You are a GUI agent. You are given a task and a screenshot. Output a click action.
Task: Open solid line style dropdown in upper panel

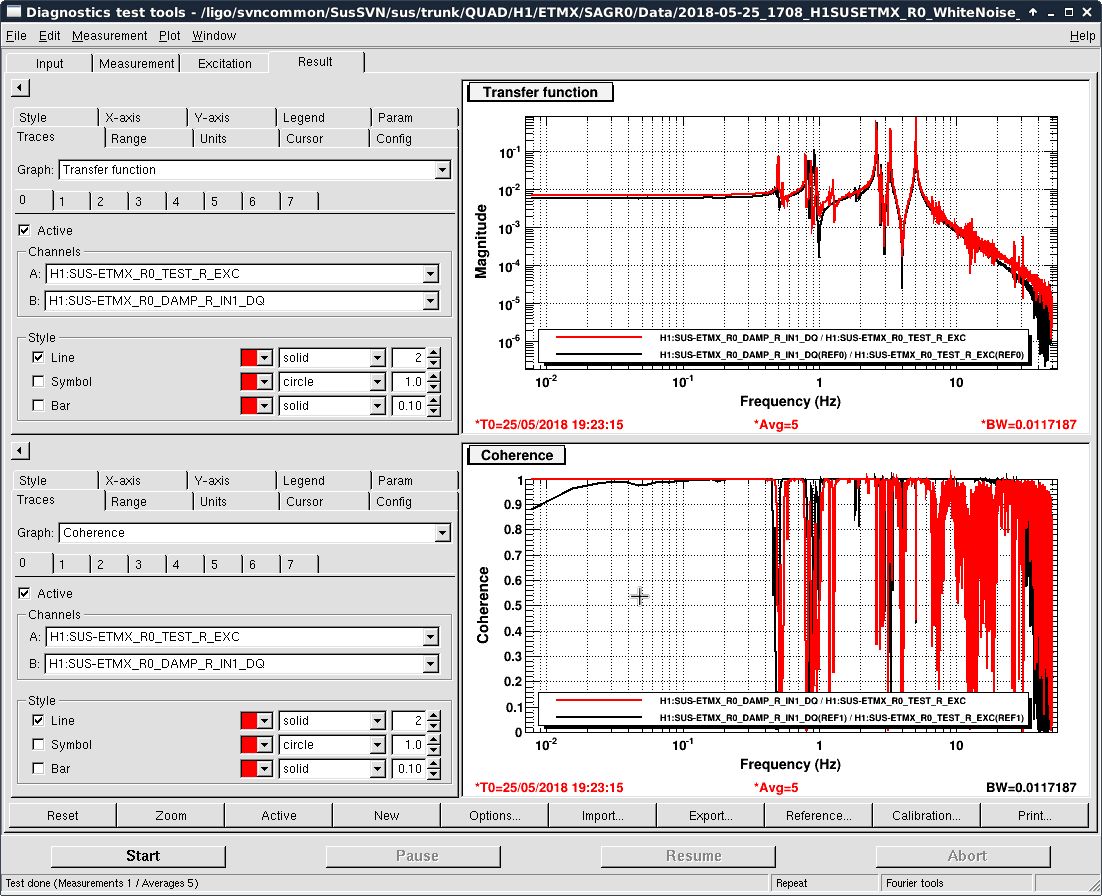point(377,358)
